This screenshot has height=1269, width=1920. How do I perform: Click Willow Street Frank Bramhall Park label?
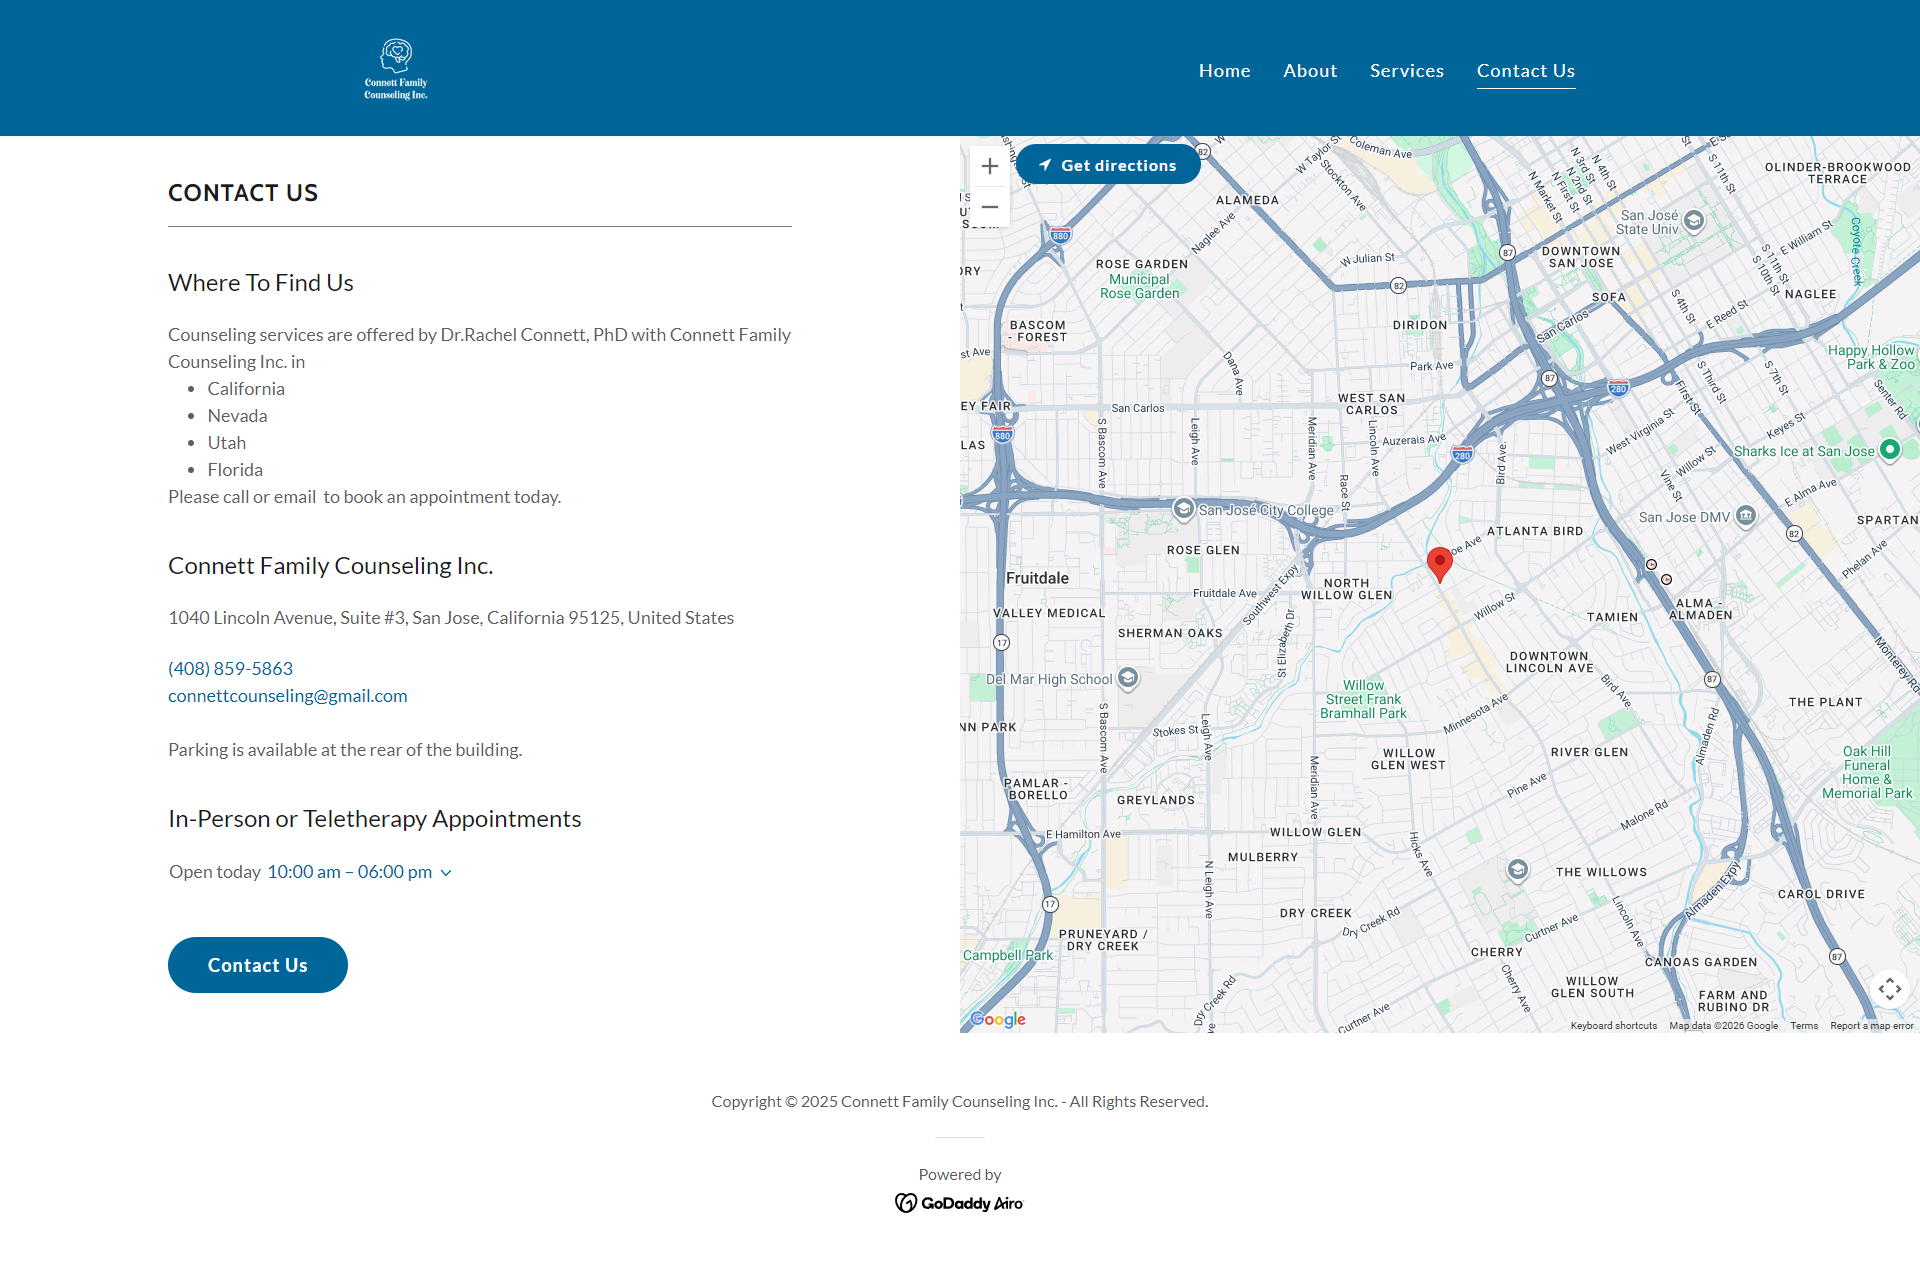1363,700
